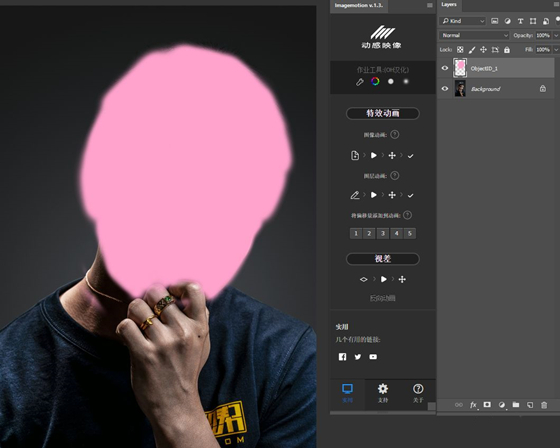This screenshot has width=560, height=448.
Task: Open the rainbow color wheel tool
Action: [x=375, y=81]
